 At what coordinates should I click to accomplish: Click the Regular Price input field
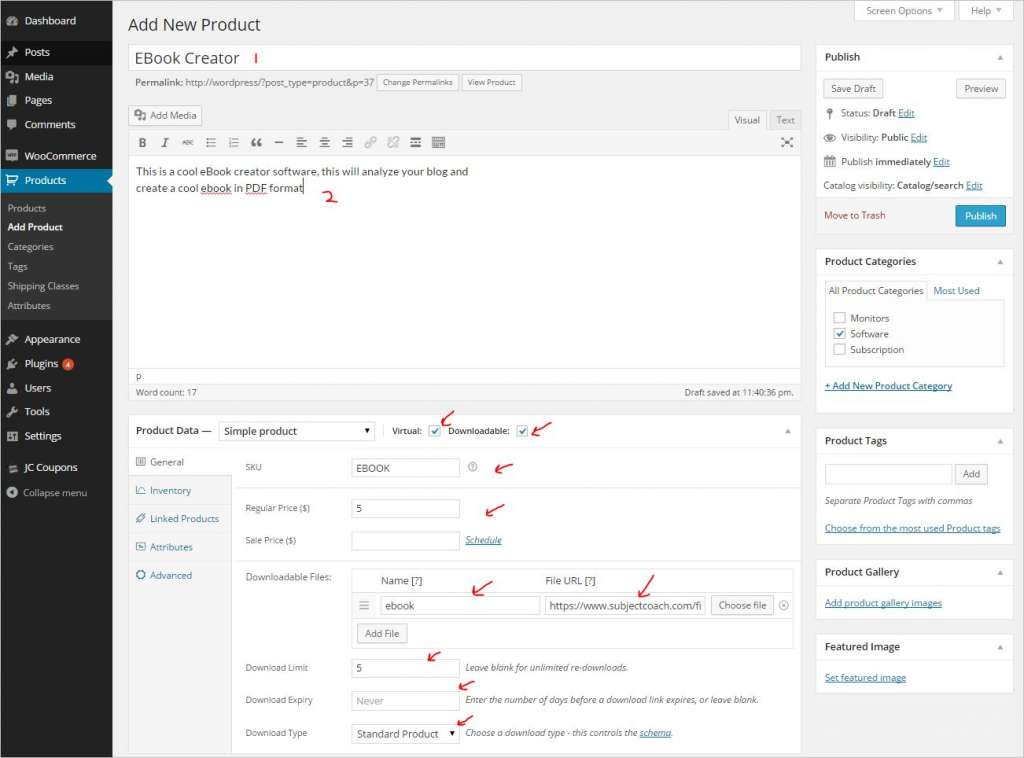pyautogui.click(x=405, y=509)
